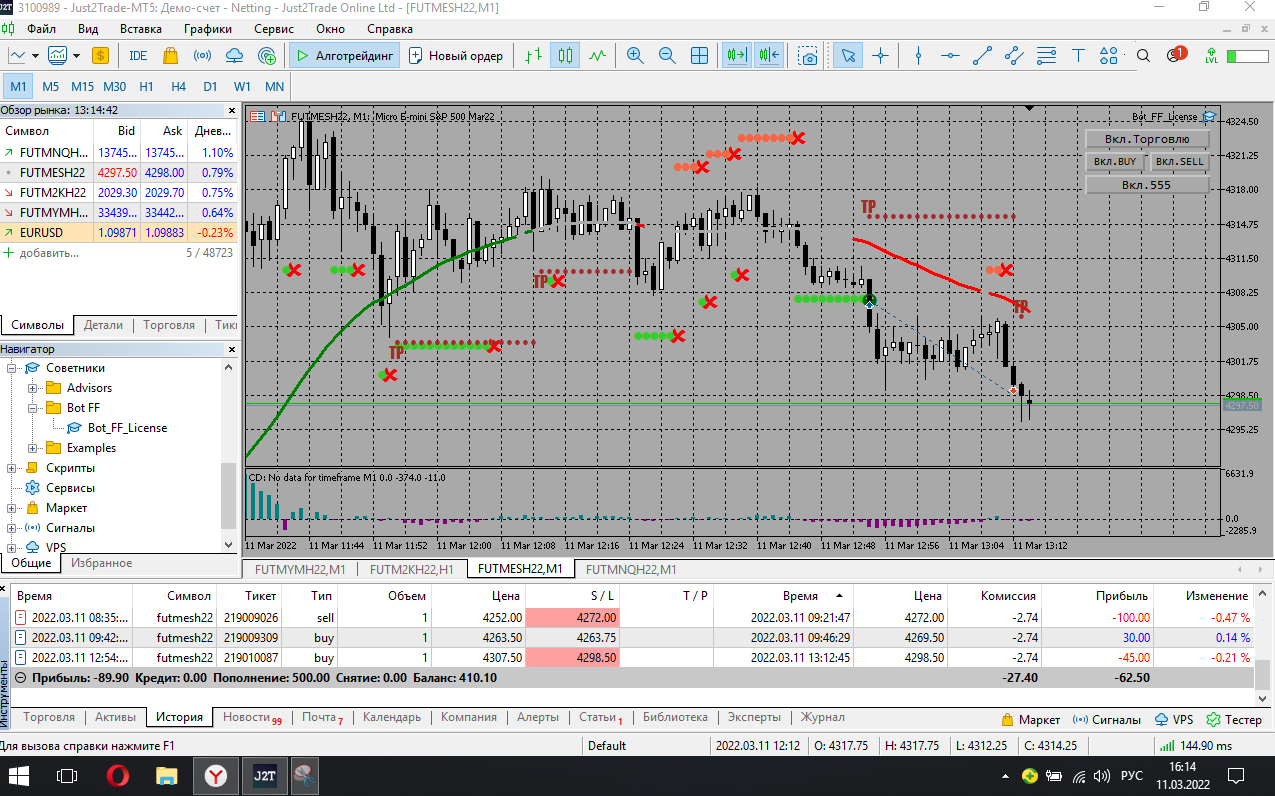
Task: Open the MetaEditor IDE from the toolbar
Action: 138,56
